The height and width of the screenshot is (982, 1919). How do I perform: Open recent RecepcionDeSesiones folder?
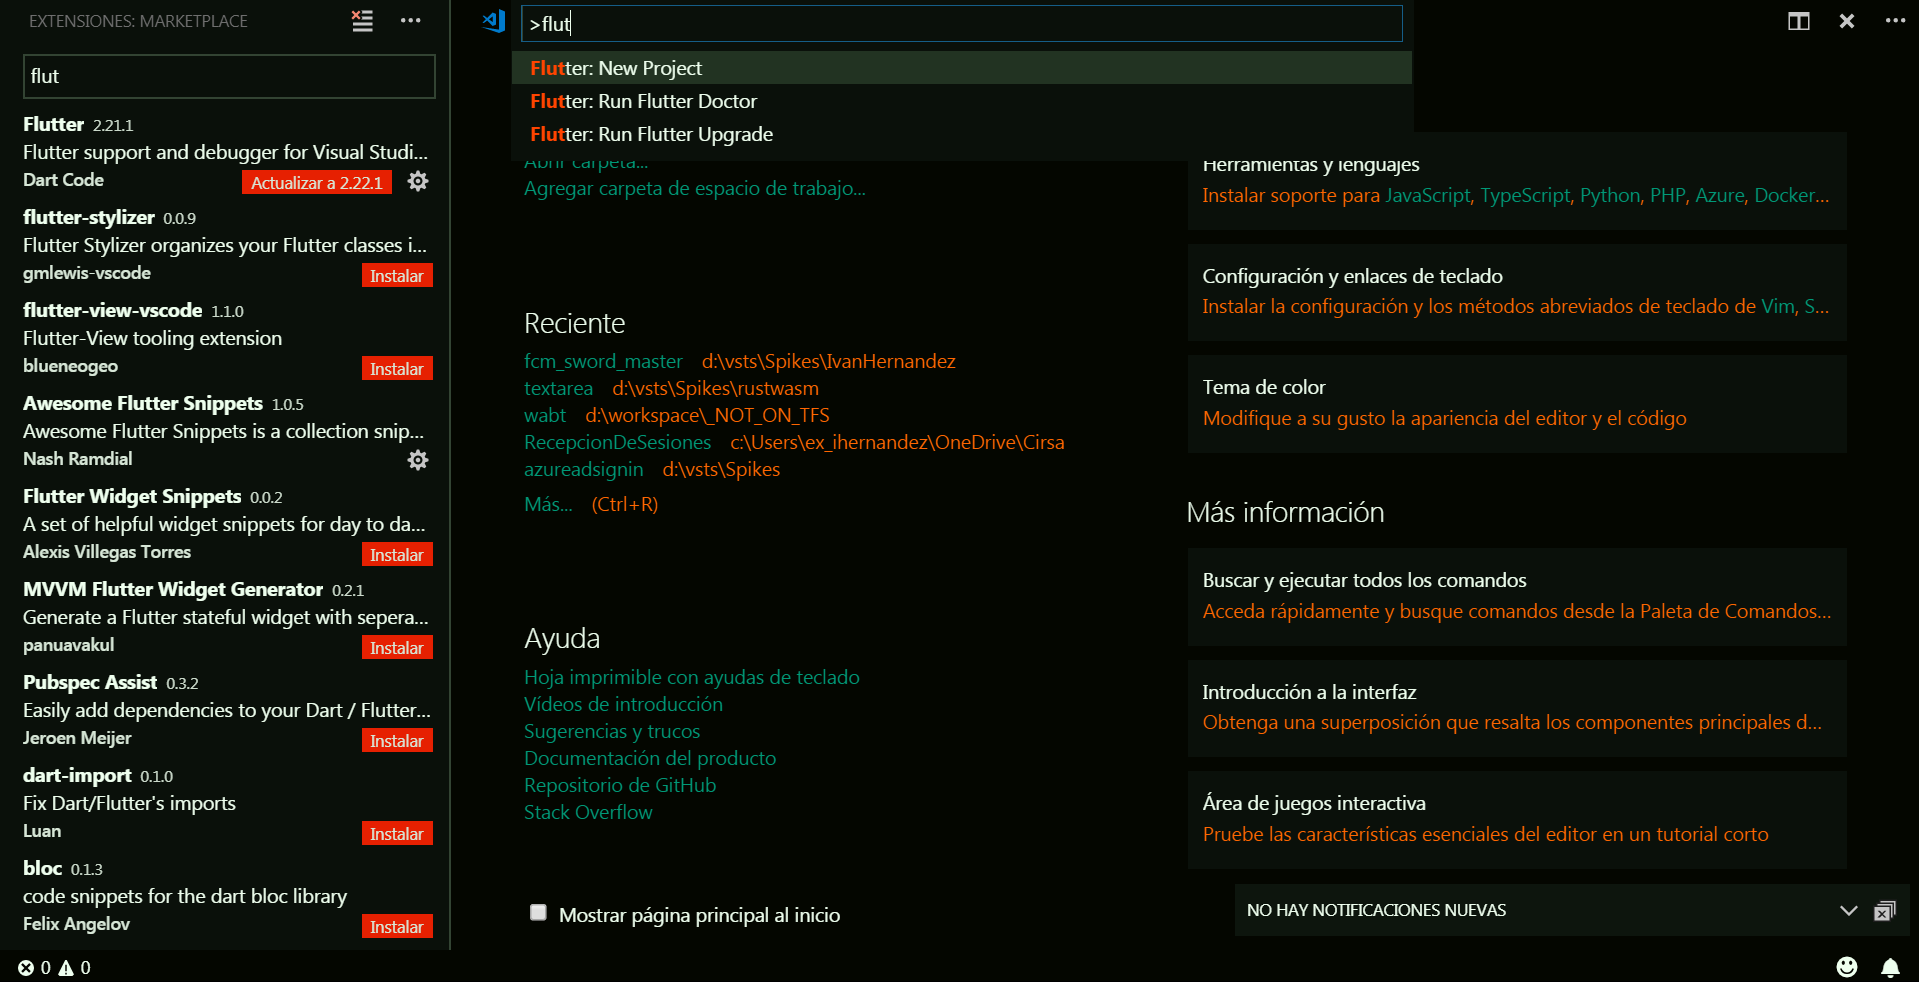[617, 442]
